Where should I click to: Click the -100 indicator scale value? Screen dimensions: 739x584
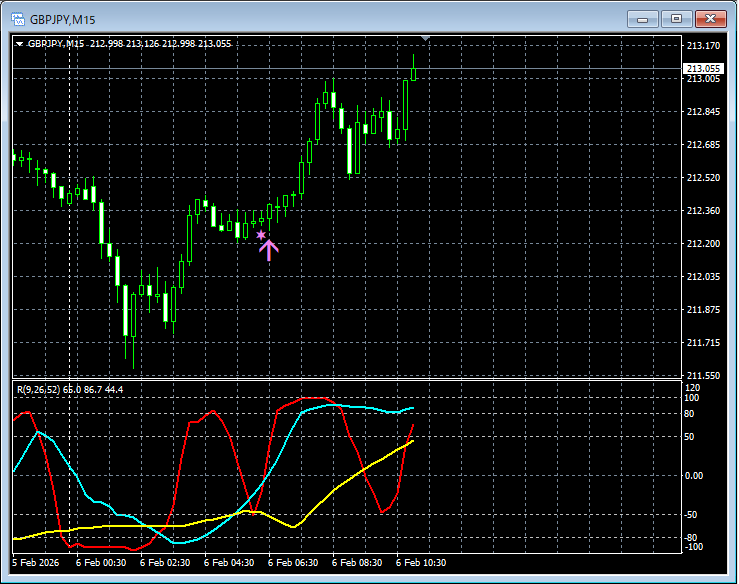[x=693, y=547]
